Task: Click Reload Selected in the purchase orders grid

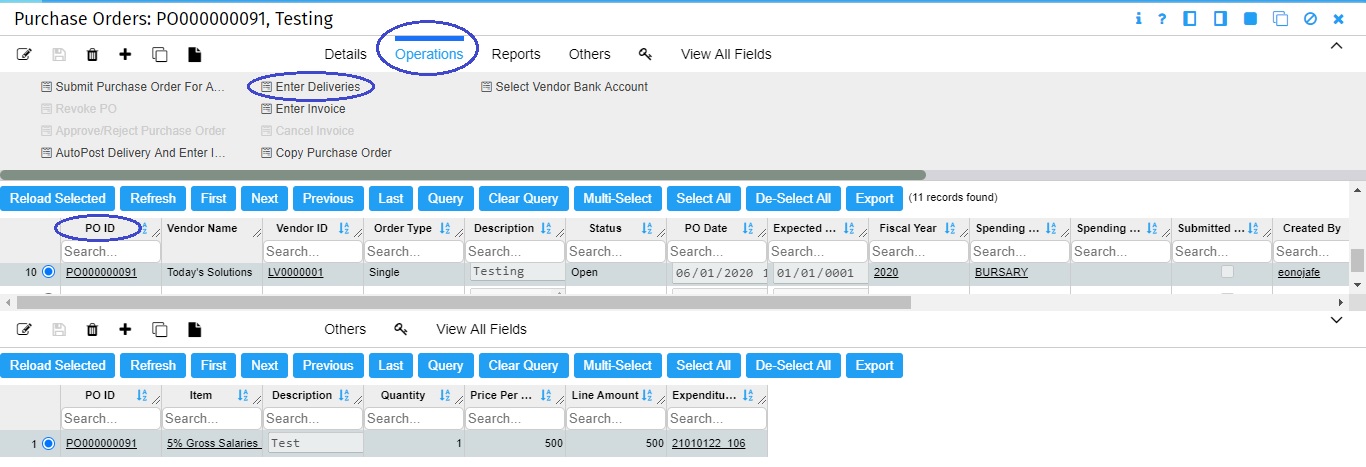Action: pos(58,198)
